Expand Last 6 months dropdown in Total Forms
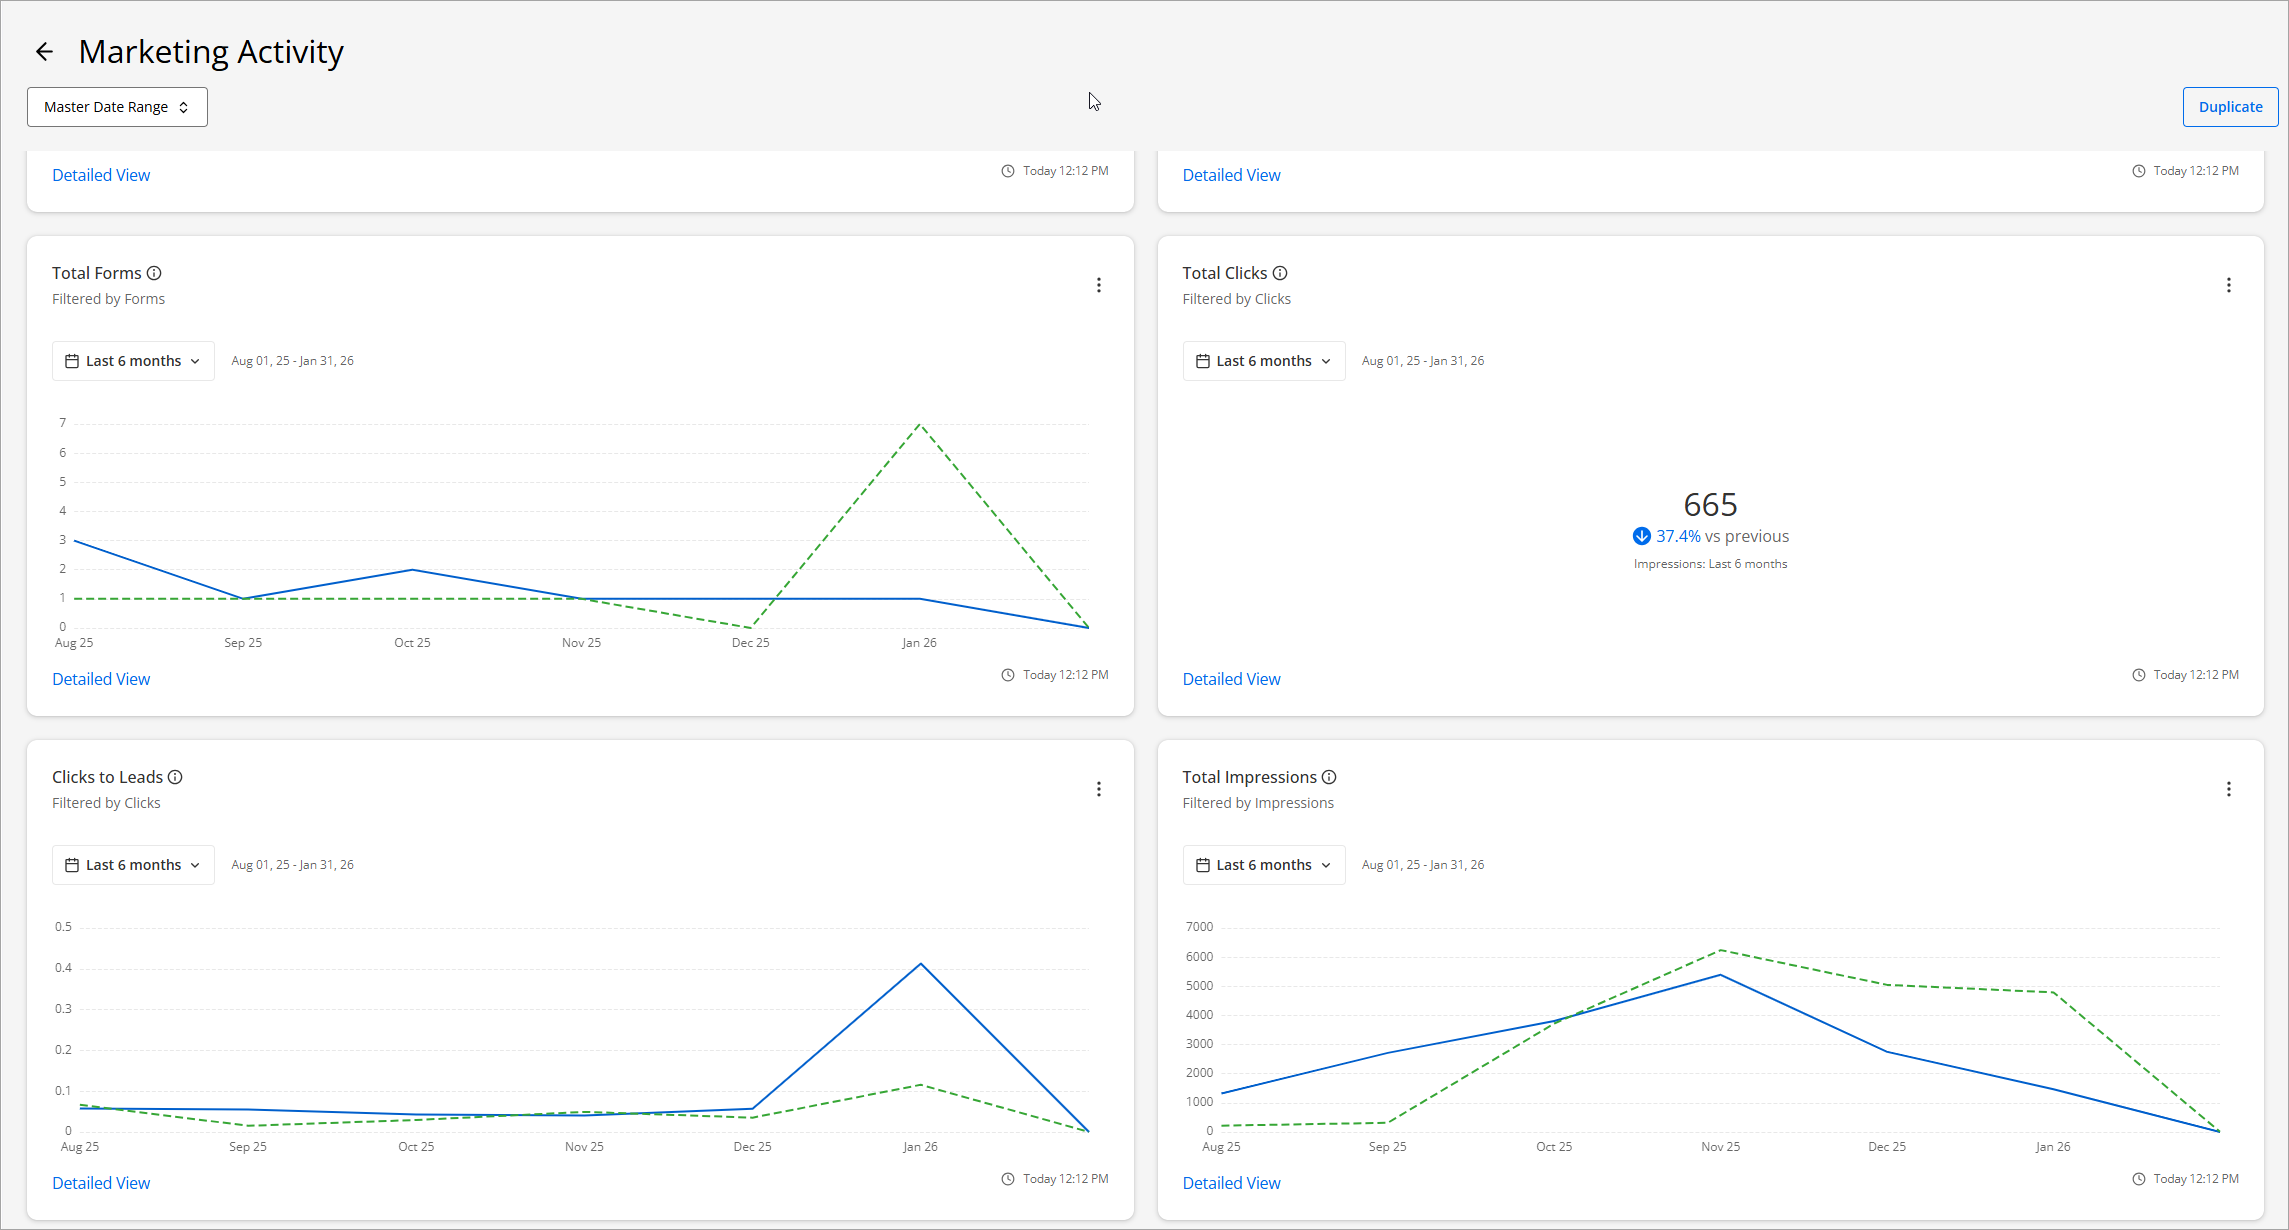The height and width of the screenshot is (1230, 2289). coord(133,361)
